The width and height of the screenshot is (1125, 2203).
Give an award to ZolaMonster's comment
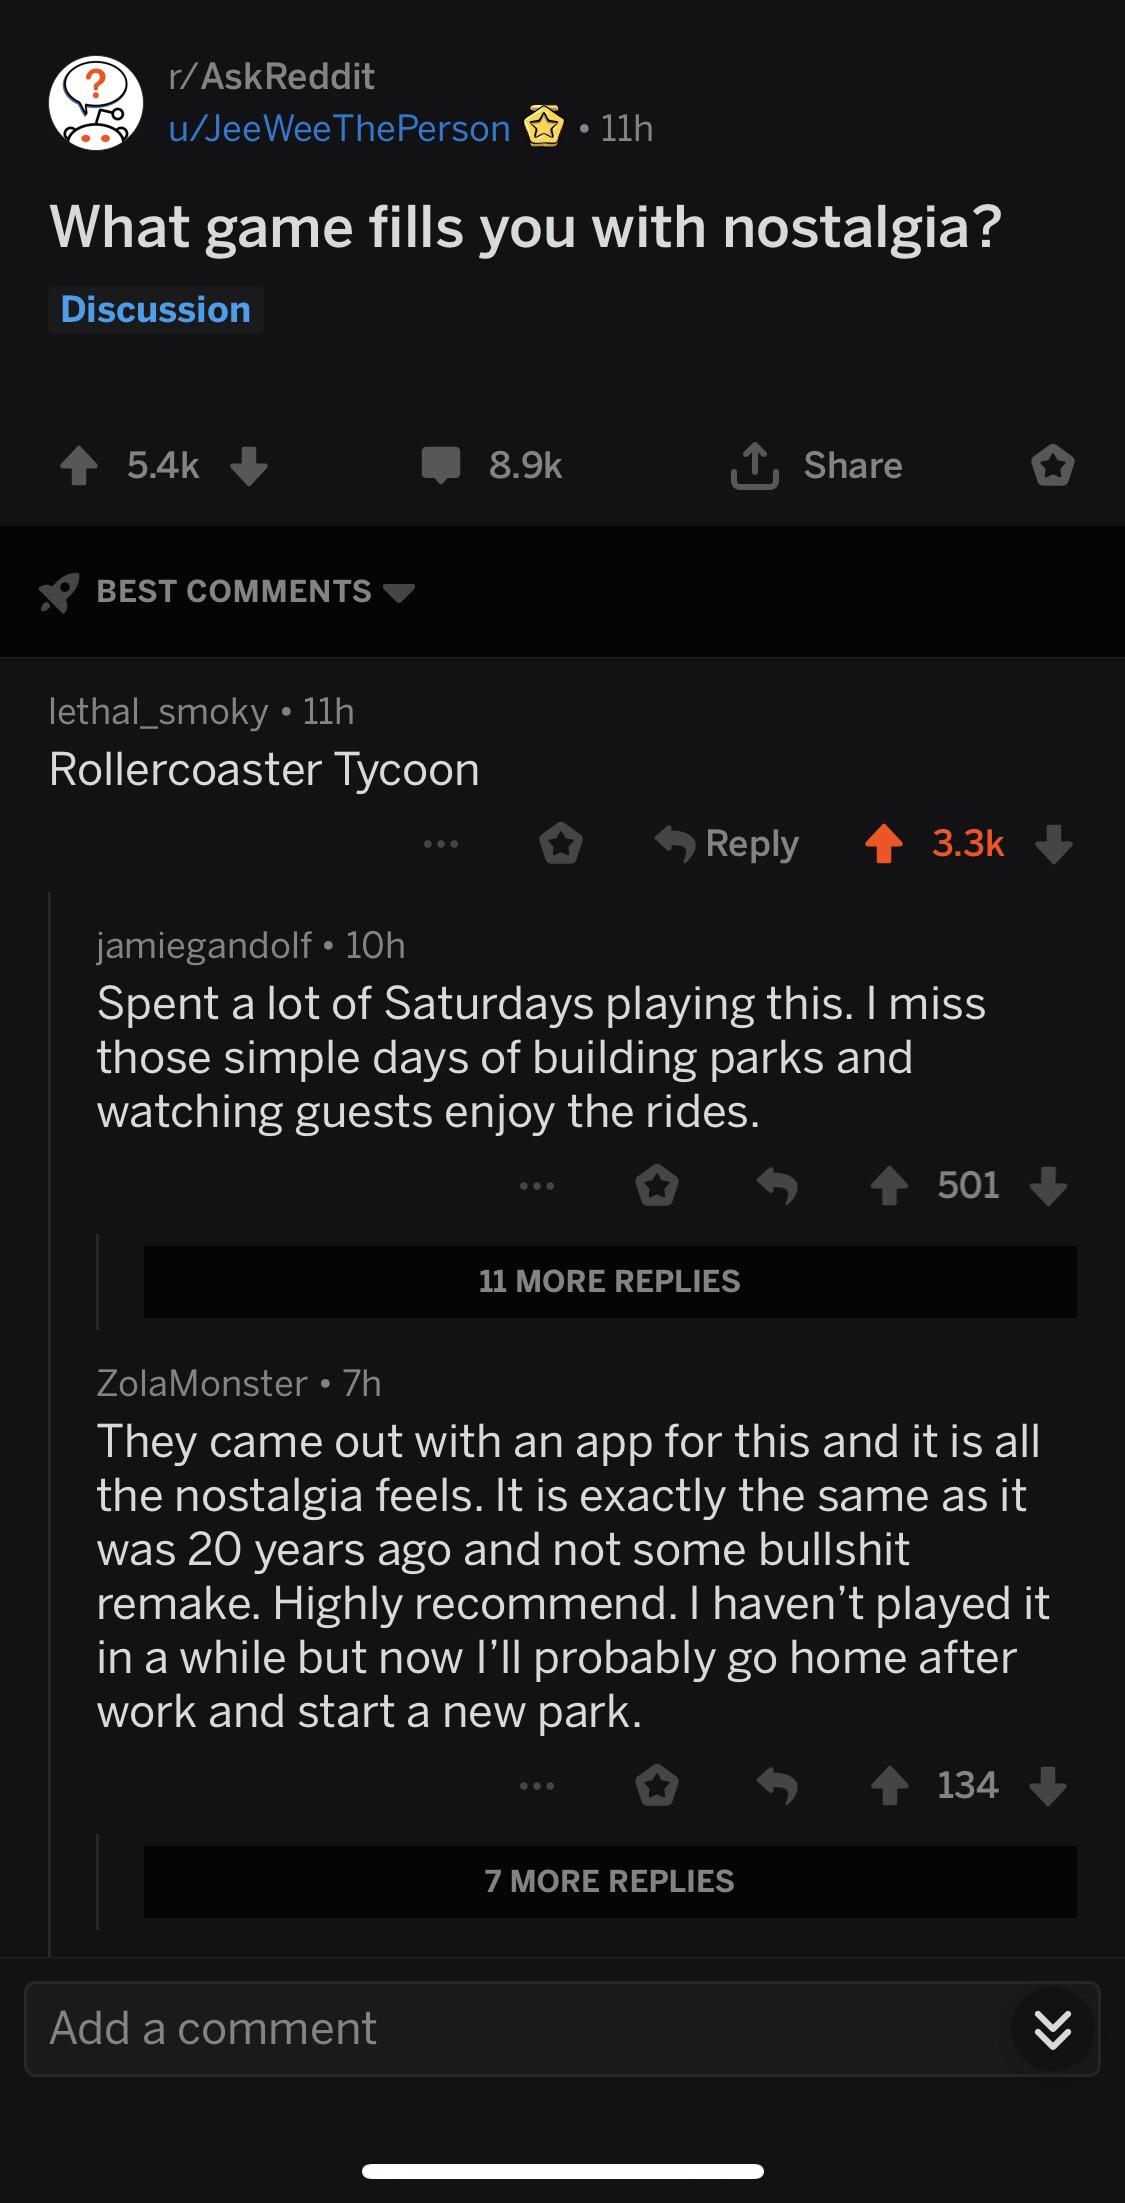tap(657, 1786)
